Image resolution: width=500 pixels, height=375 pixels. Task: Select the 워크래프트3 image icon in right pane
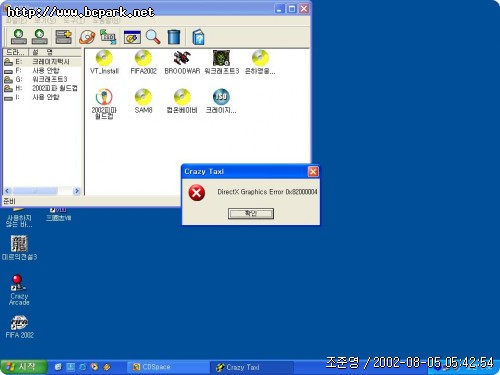pyautogui.click(x=221, y=62)
